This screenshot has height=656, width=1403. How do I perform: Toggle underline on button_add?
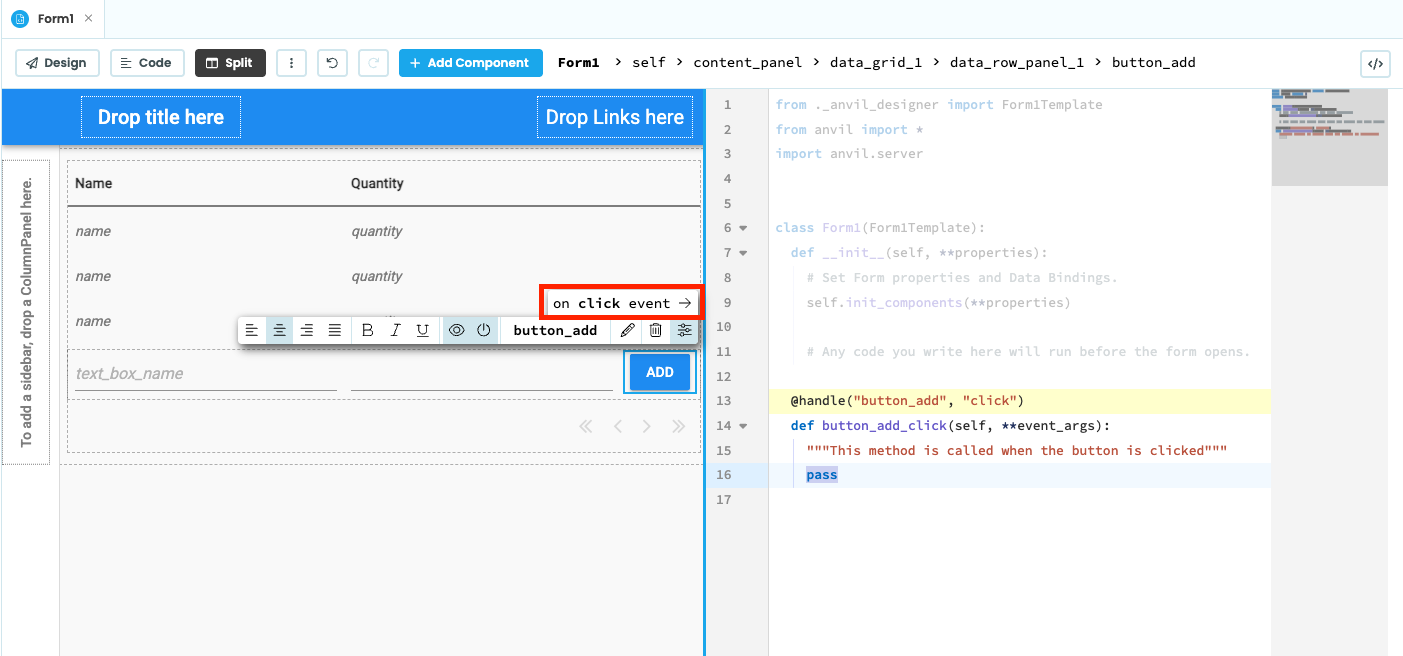pyautogui.click(x=423, y=330)
